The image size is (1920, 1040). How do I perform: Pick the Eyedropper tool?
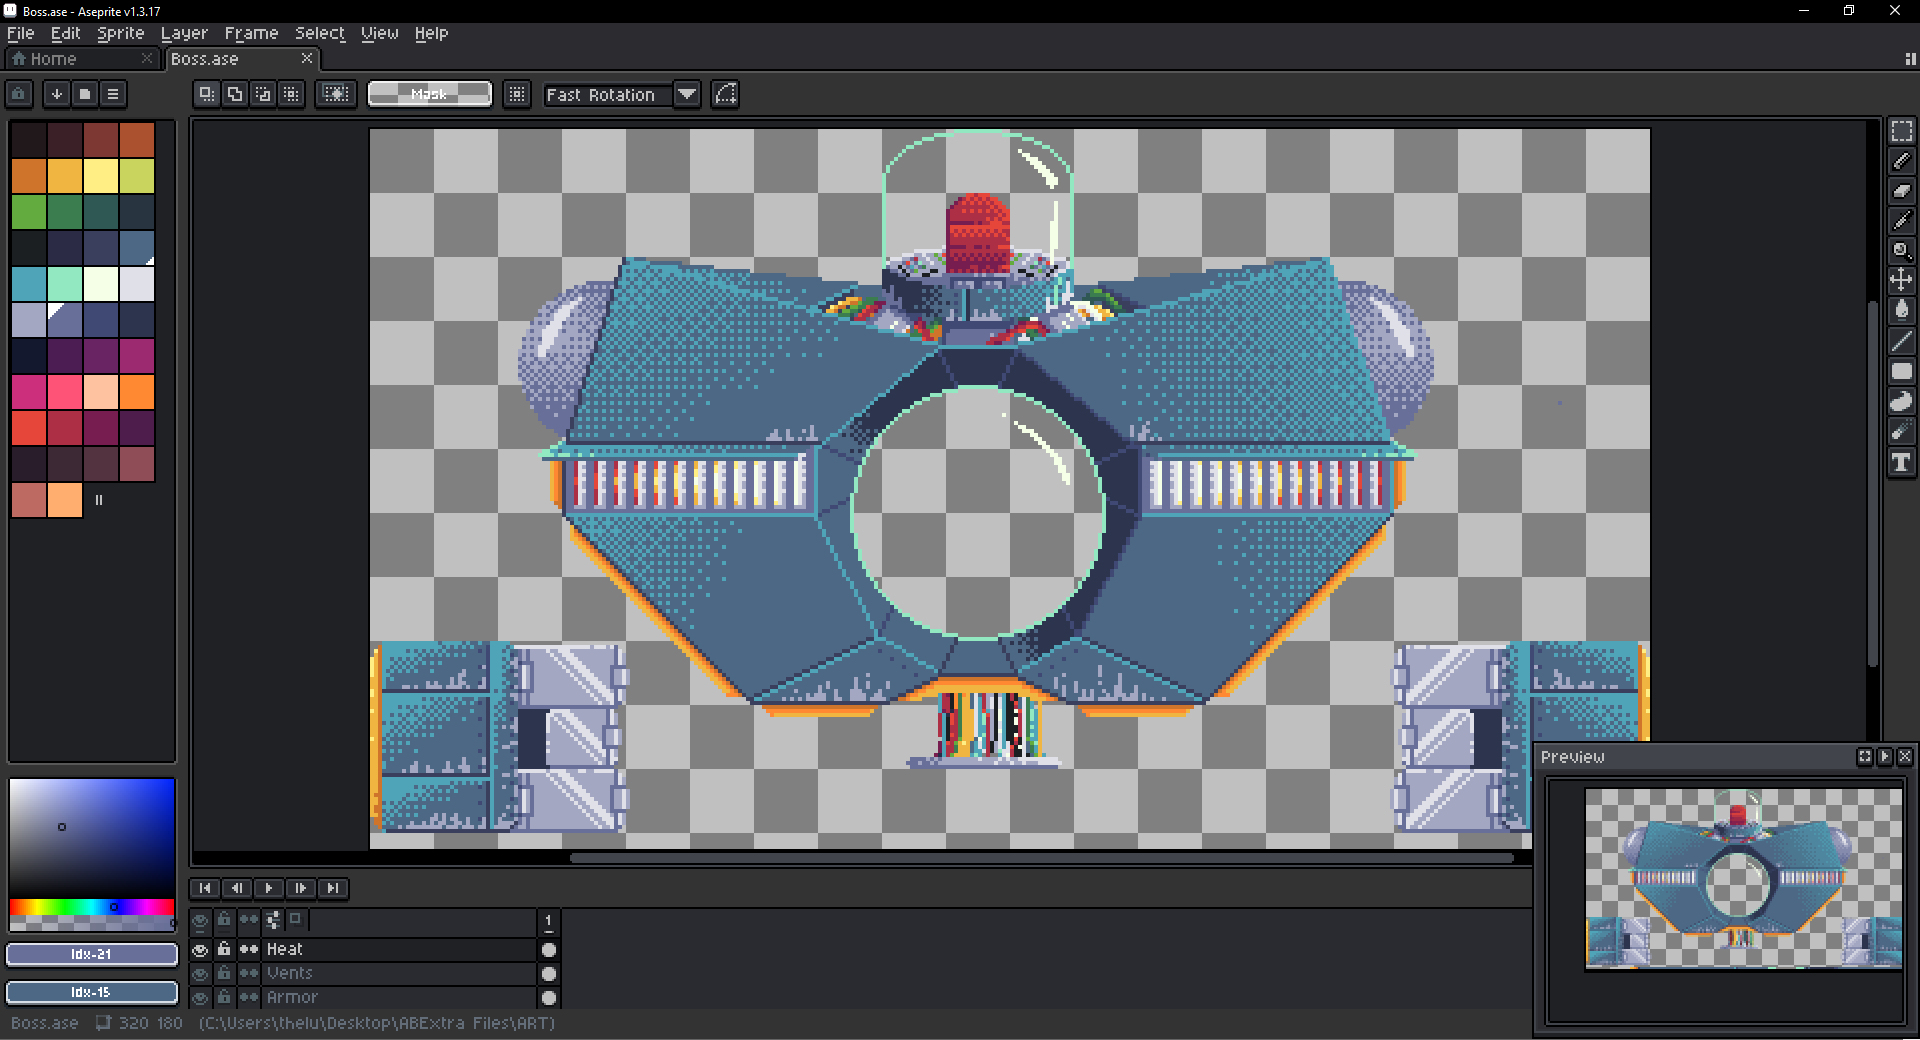1901,221
